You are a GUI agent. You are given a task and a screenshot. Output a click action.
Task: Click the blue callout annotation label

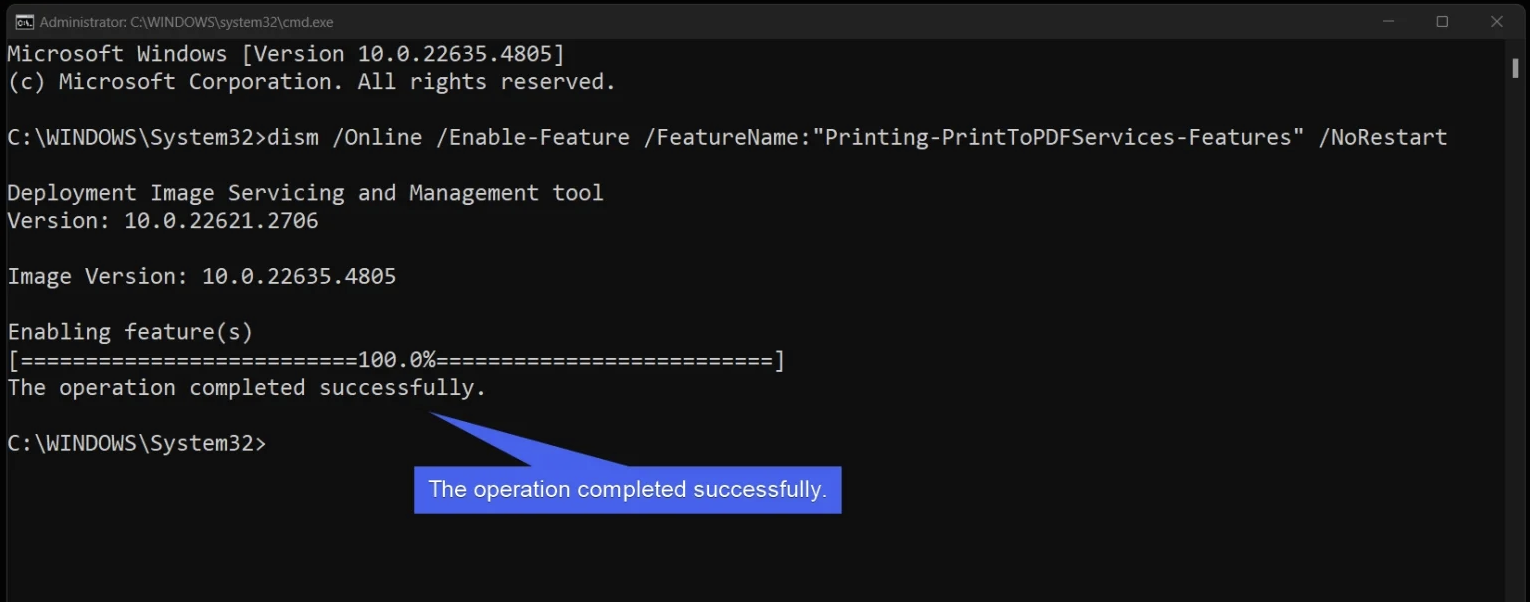click(x=627, y=490)
